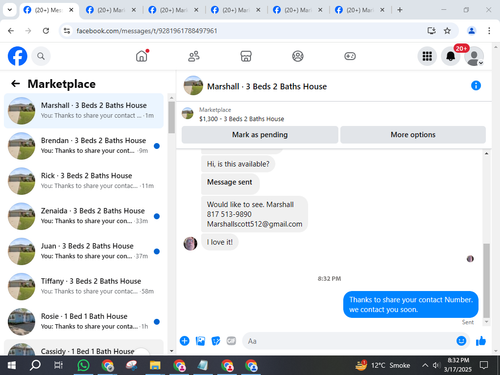Open a new browser tab
The image size is (500, 375).
pyautogui.click(x=400, y=10)
